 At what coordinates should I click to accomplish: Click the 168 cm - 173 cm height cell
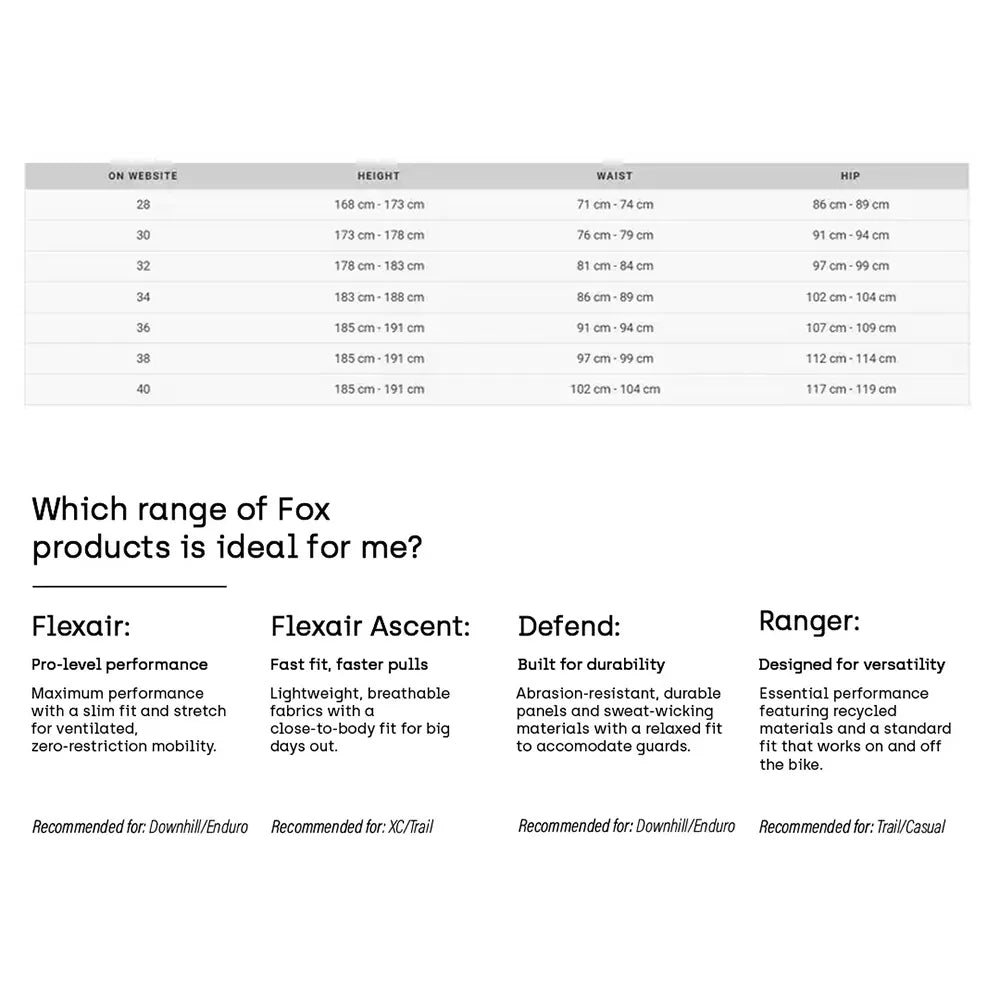click(379, 205)
